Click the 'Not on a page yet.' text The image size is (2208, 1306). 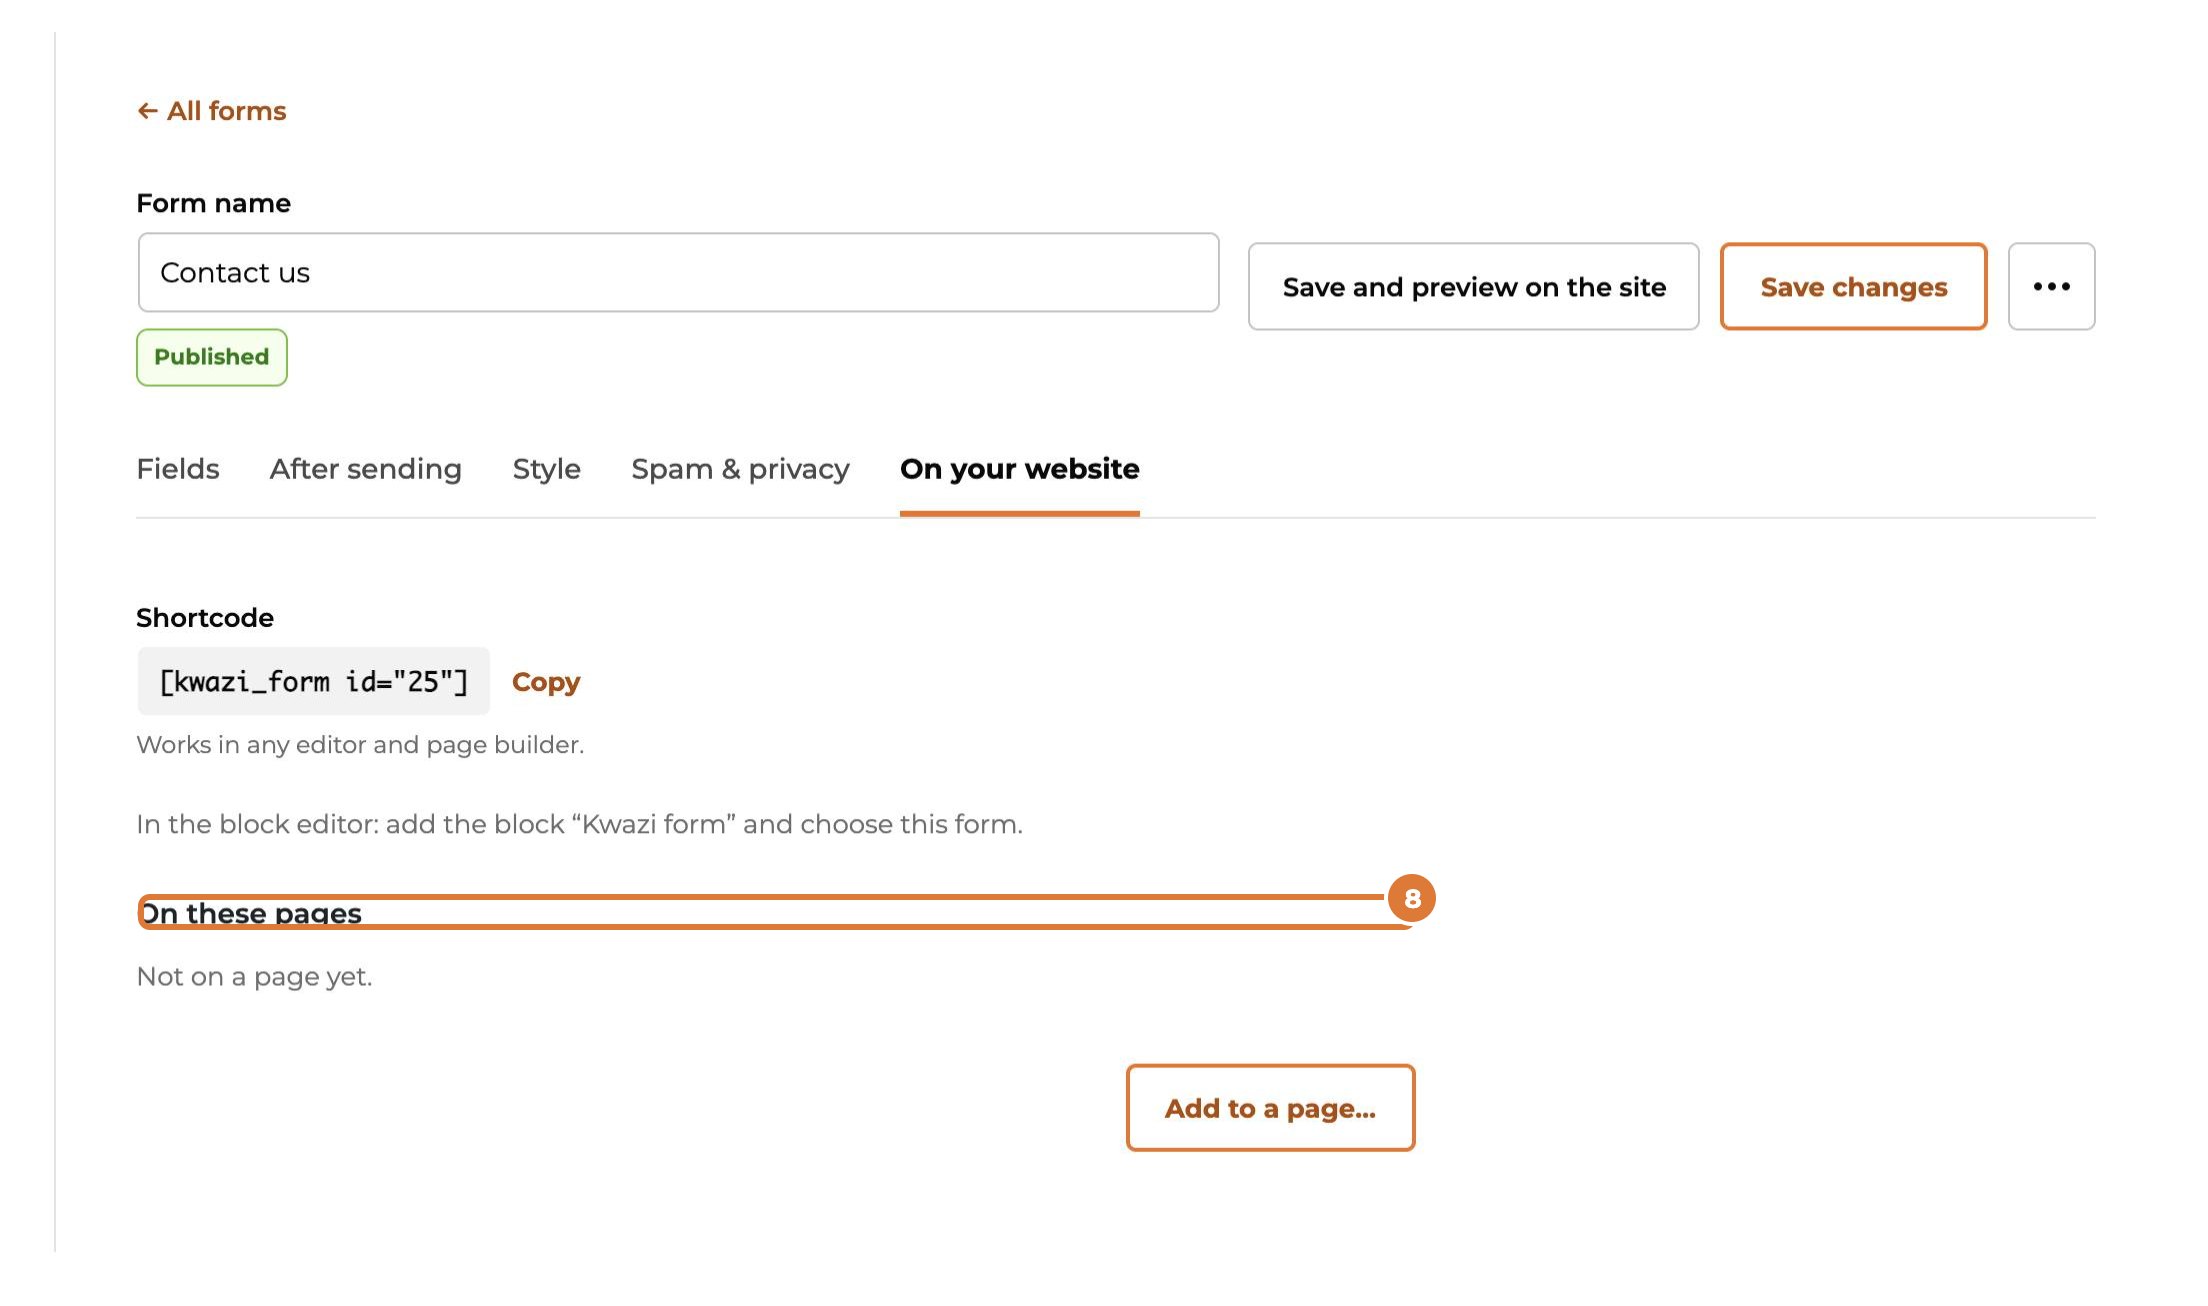coord(254,977)
